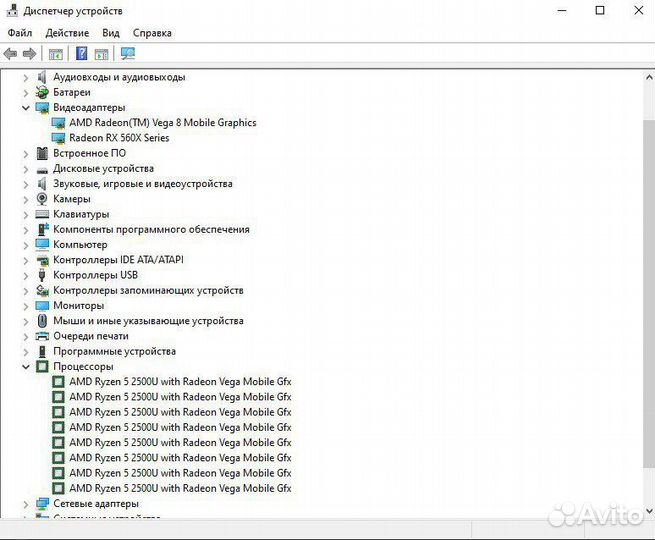Image resolution: width=655 pixels, height=540 pixels.
Task: Click the blue Help question mark icon
Action: tap(82, 54)
